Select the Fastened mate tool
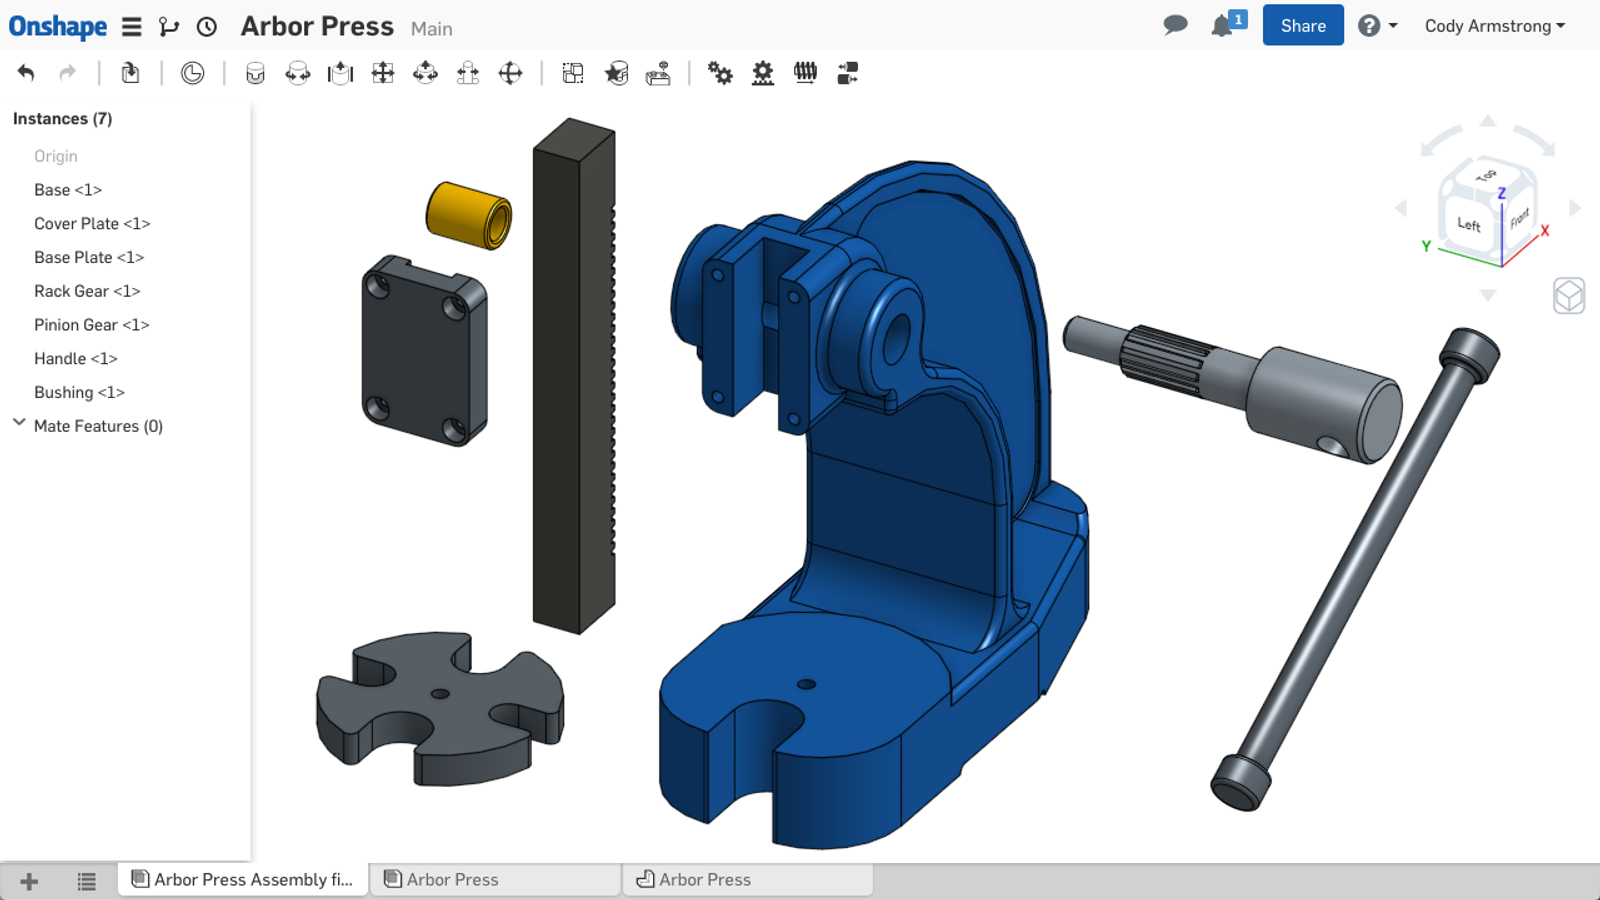 coord(255,73)
